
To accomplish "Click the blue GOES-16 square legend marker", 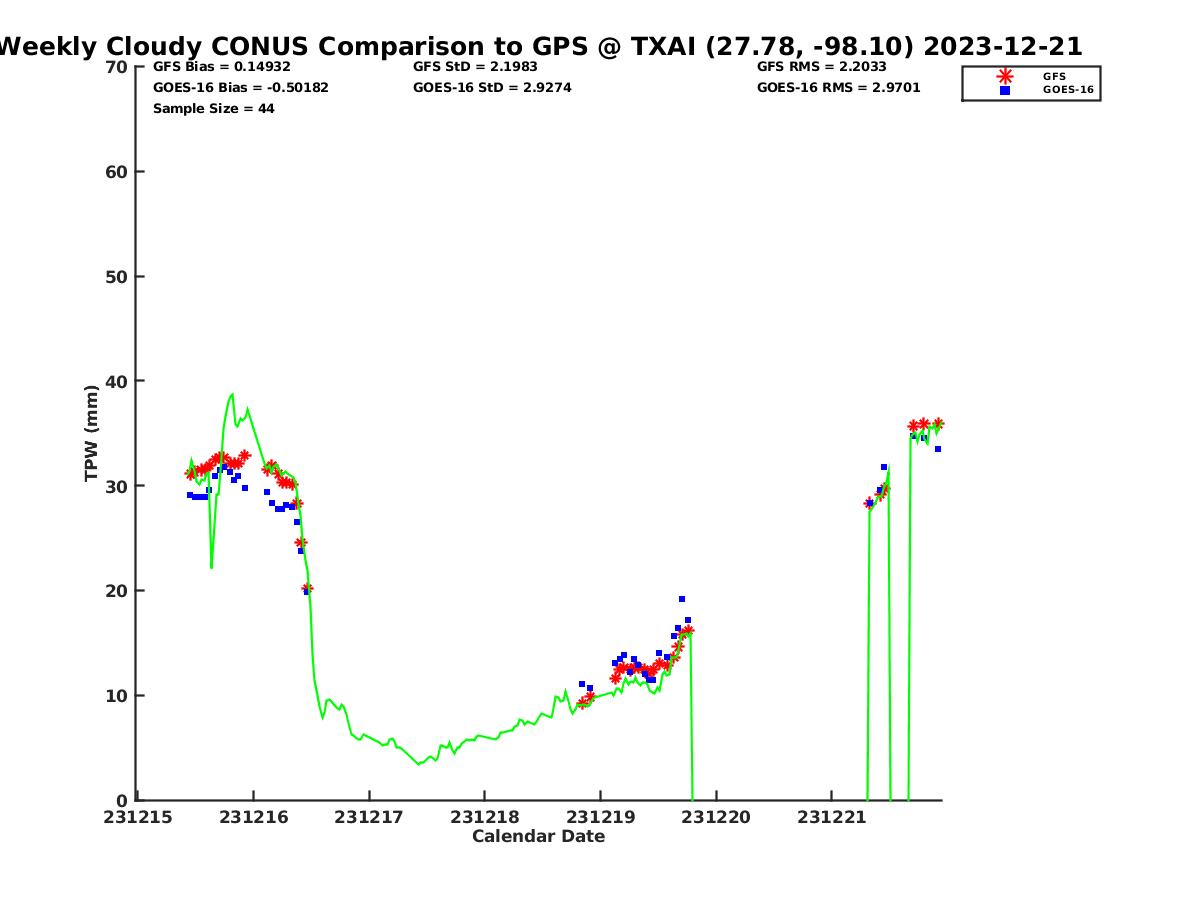I will [x=1005, y=90].
